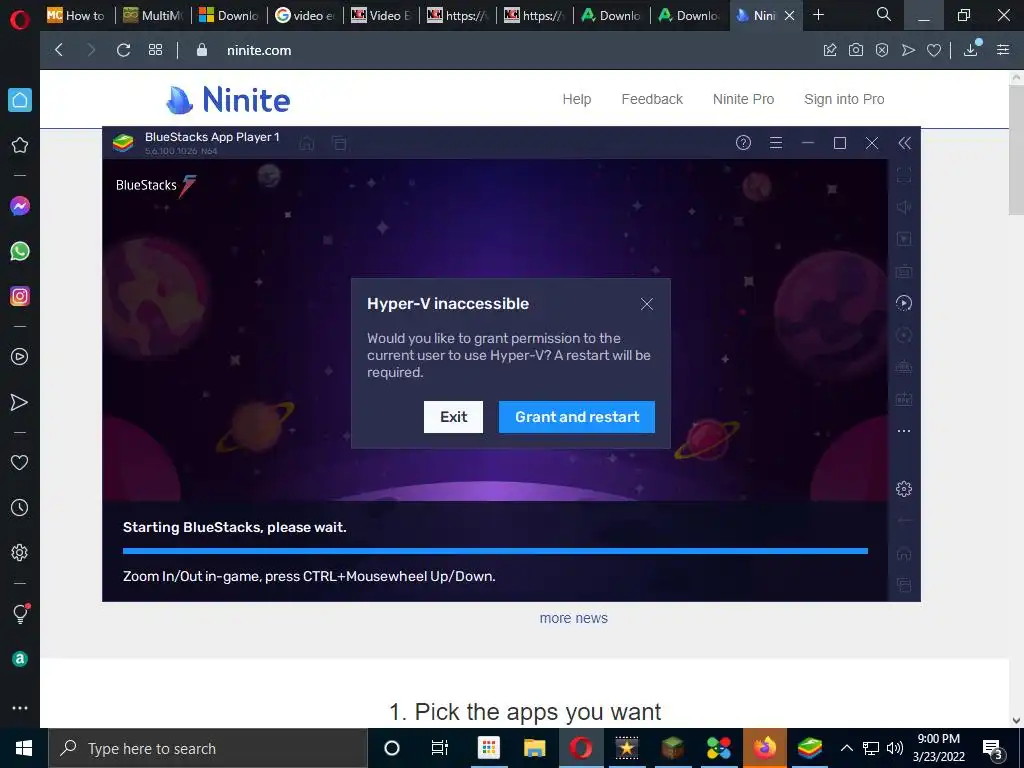Viewport: 1024px width, 768px height.
Task: Open Messenger in Opera sidebar
Action: (20, 206)
